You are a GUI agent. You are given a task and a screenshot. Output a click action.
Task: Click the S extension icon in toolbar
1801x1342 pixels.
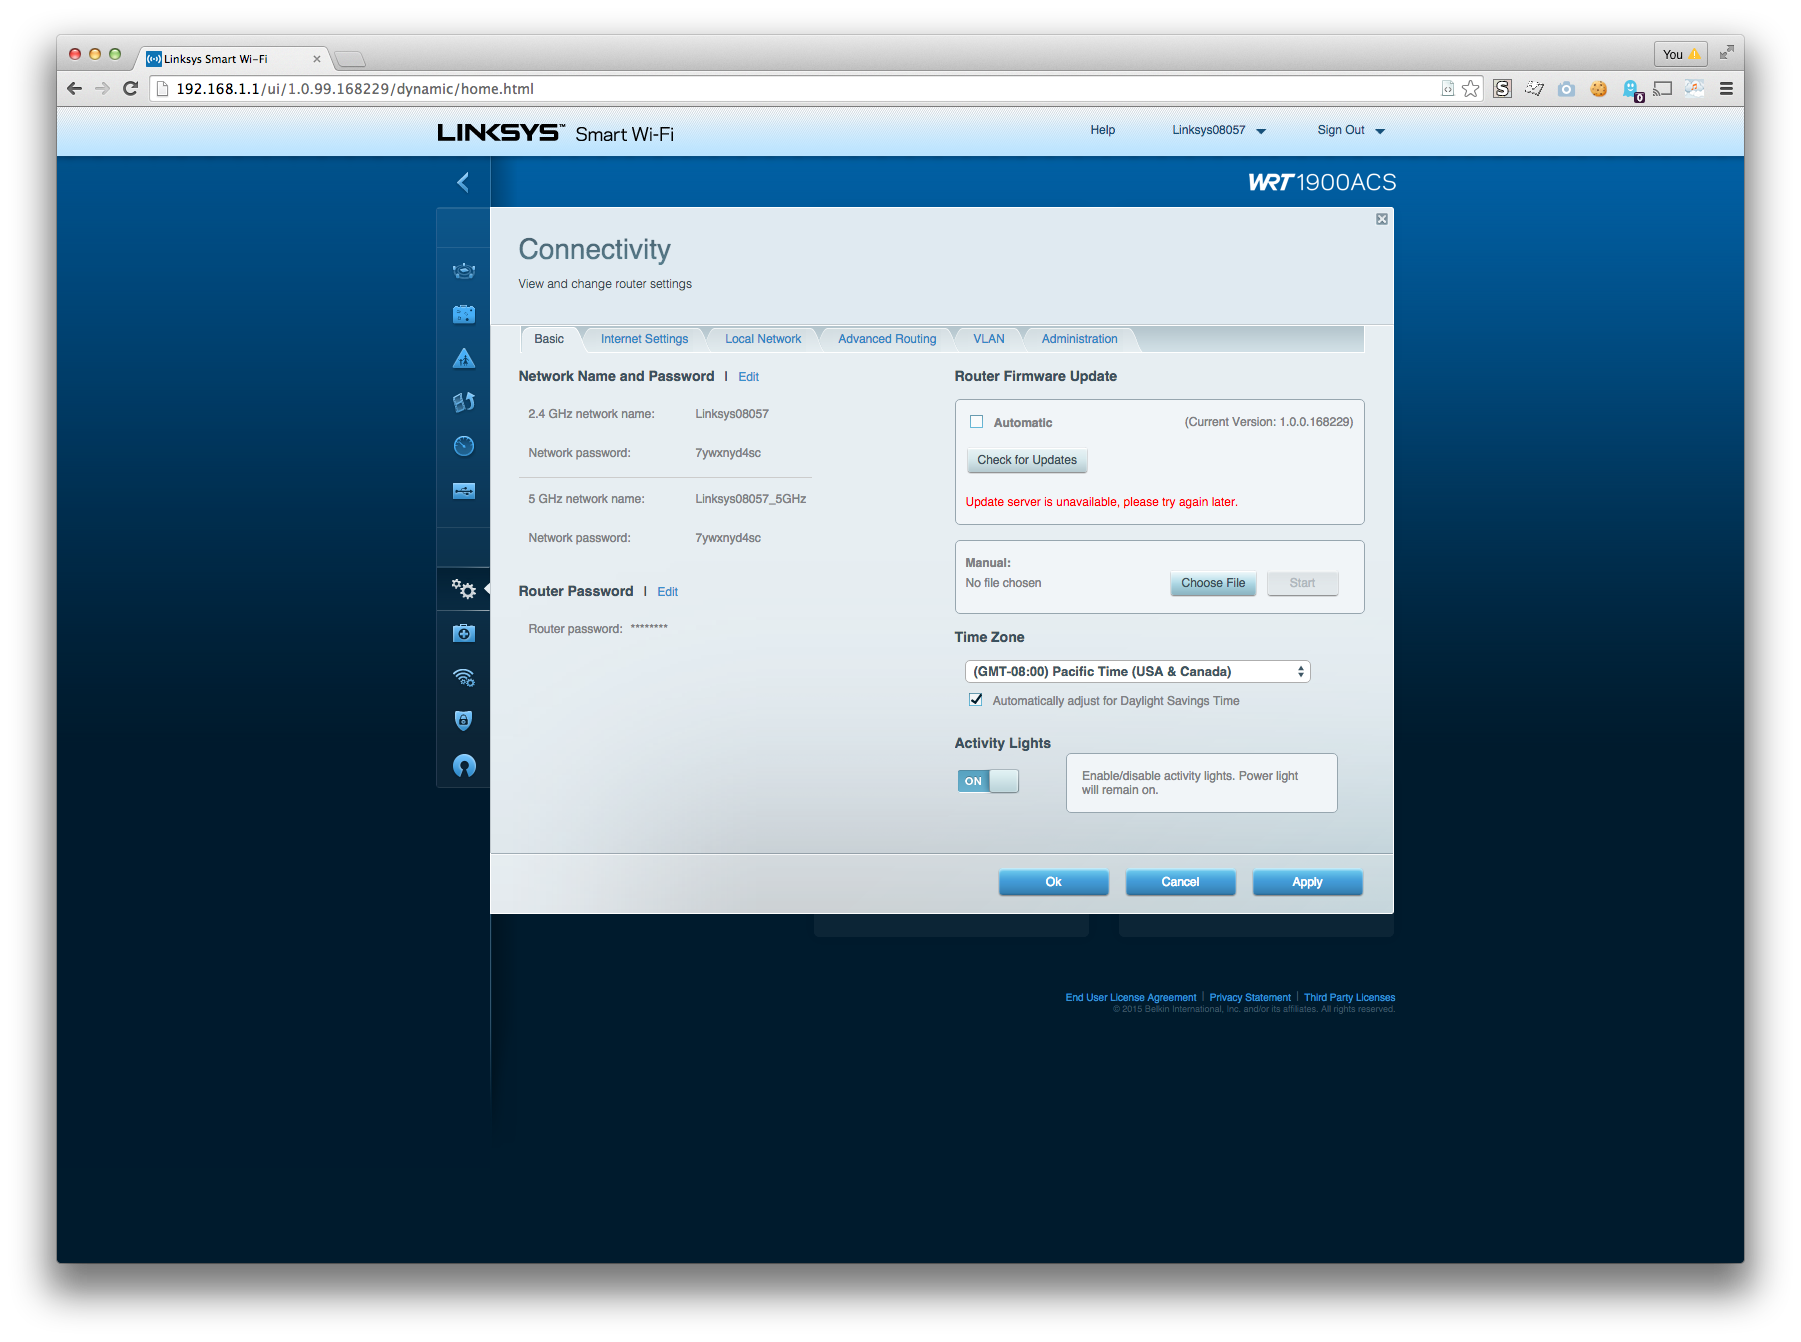pos(1502,88)
